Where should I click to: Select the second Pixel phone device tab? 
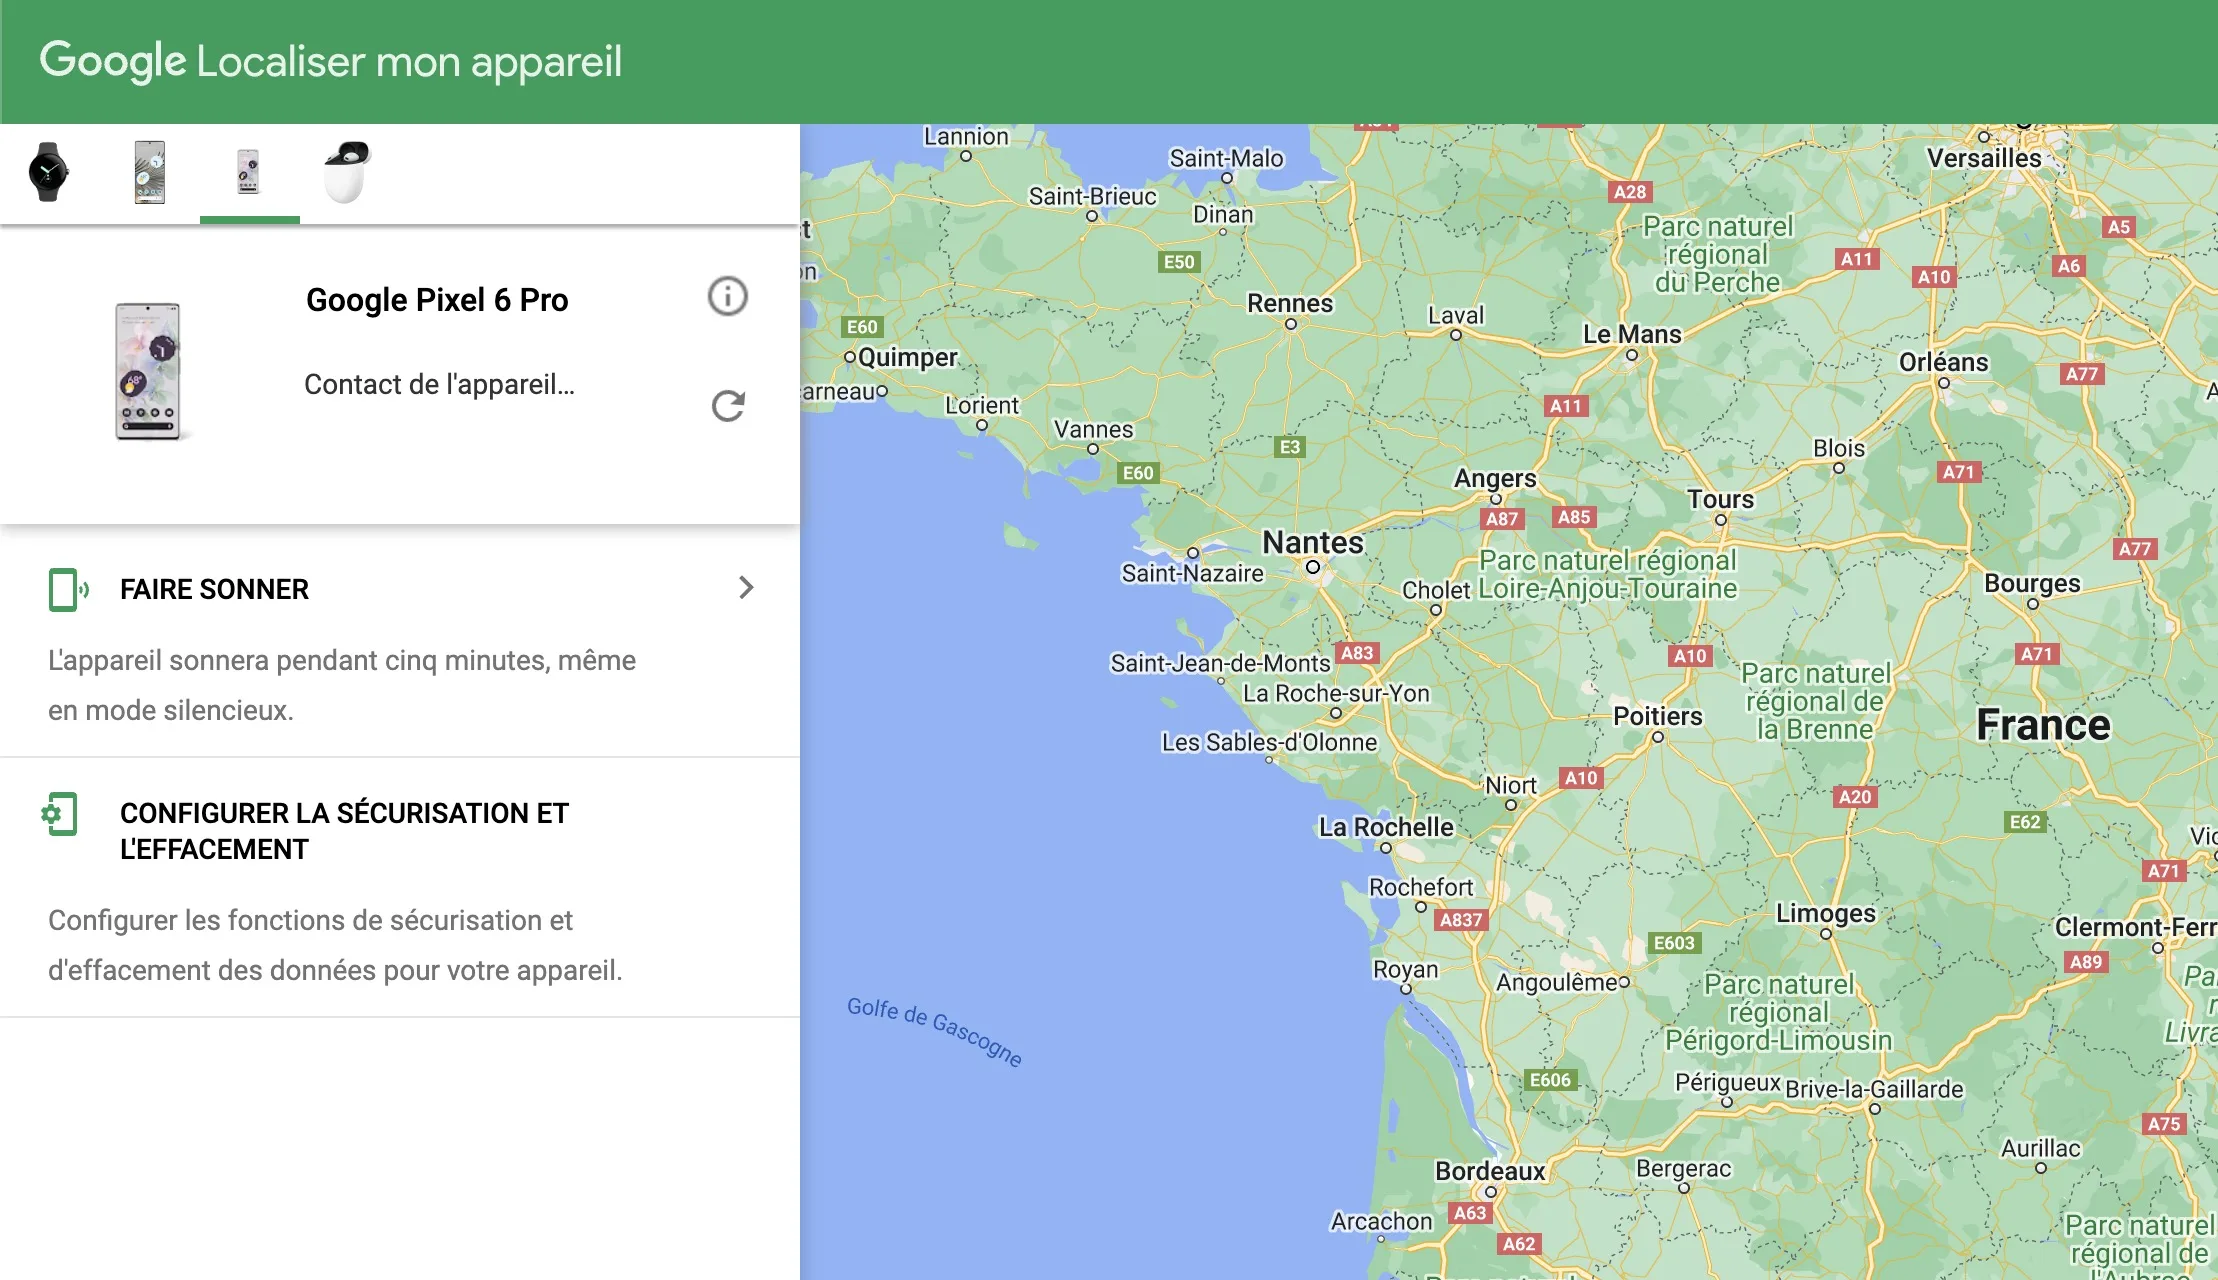[x=150, y=172]
